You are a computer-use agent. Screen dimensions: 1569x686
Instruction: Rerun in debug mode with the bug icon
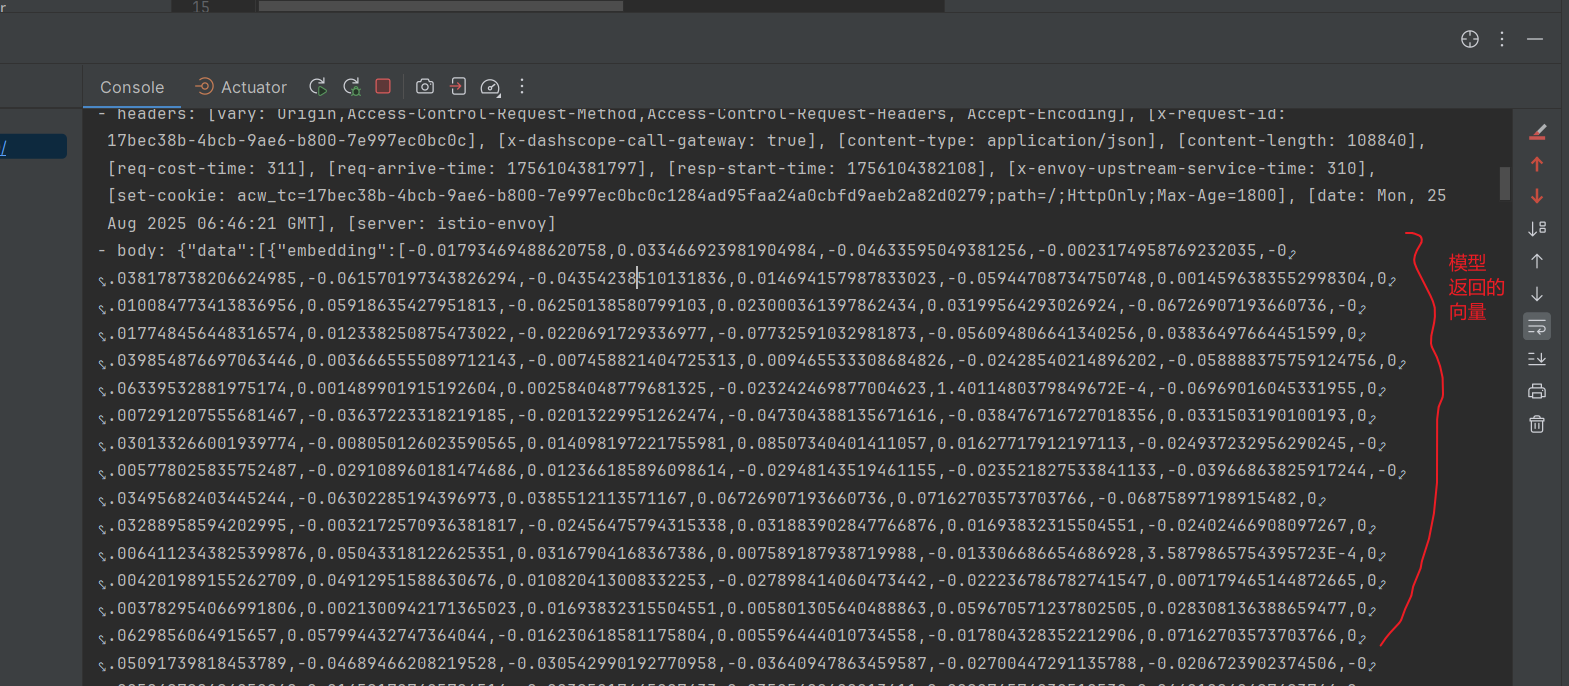tap(351, 87)
